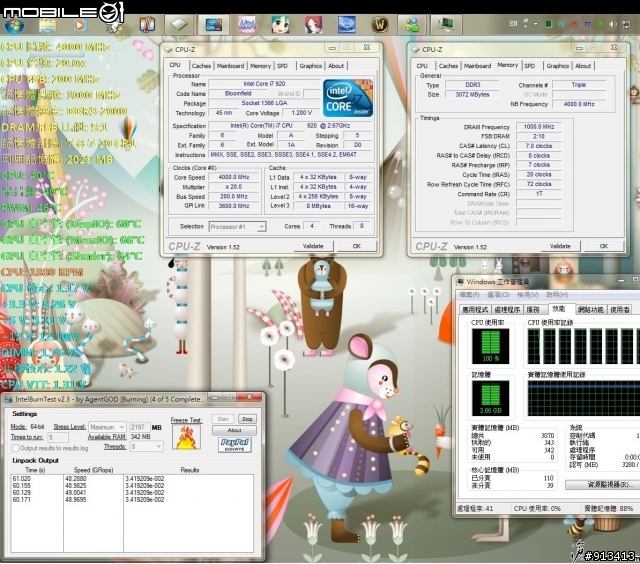Screen dimensions: 640x564
Task: Open SPD tab in right CPU-Z window
Action: point(529,66)
